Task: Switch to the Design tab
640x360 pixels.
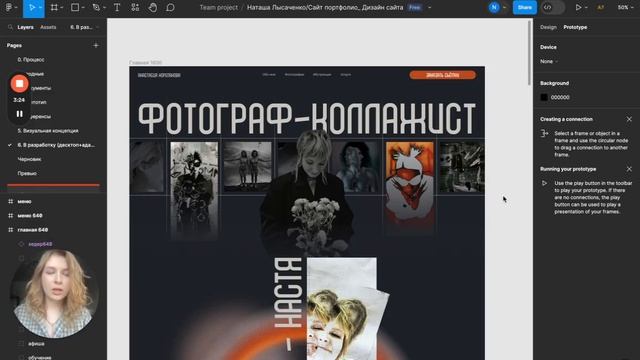Action: point(548,27)
